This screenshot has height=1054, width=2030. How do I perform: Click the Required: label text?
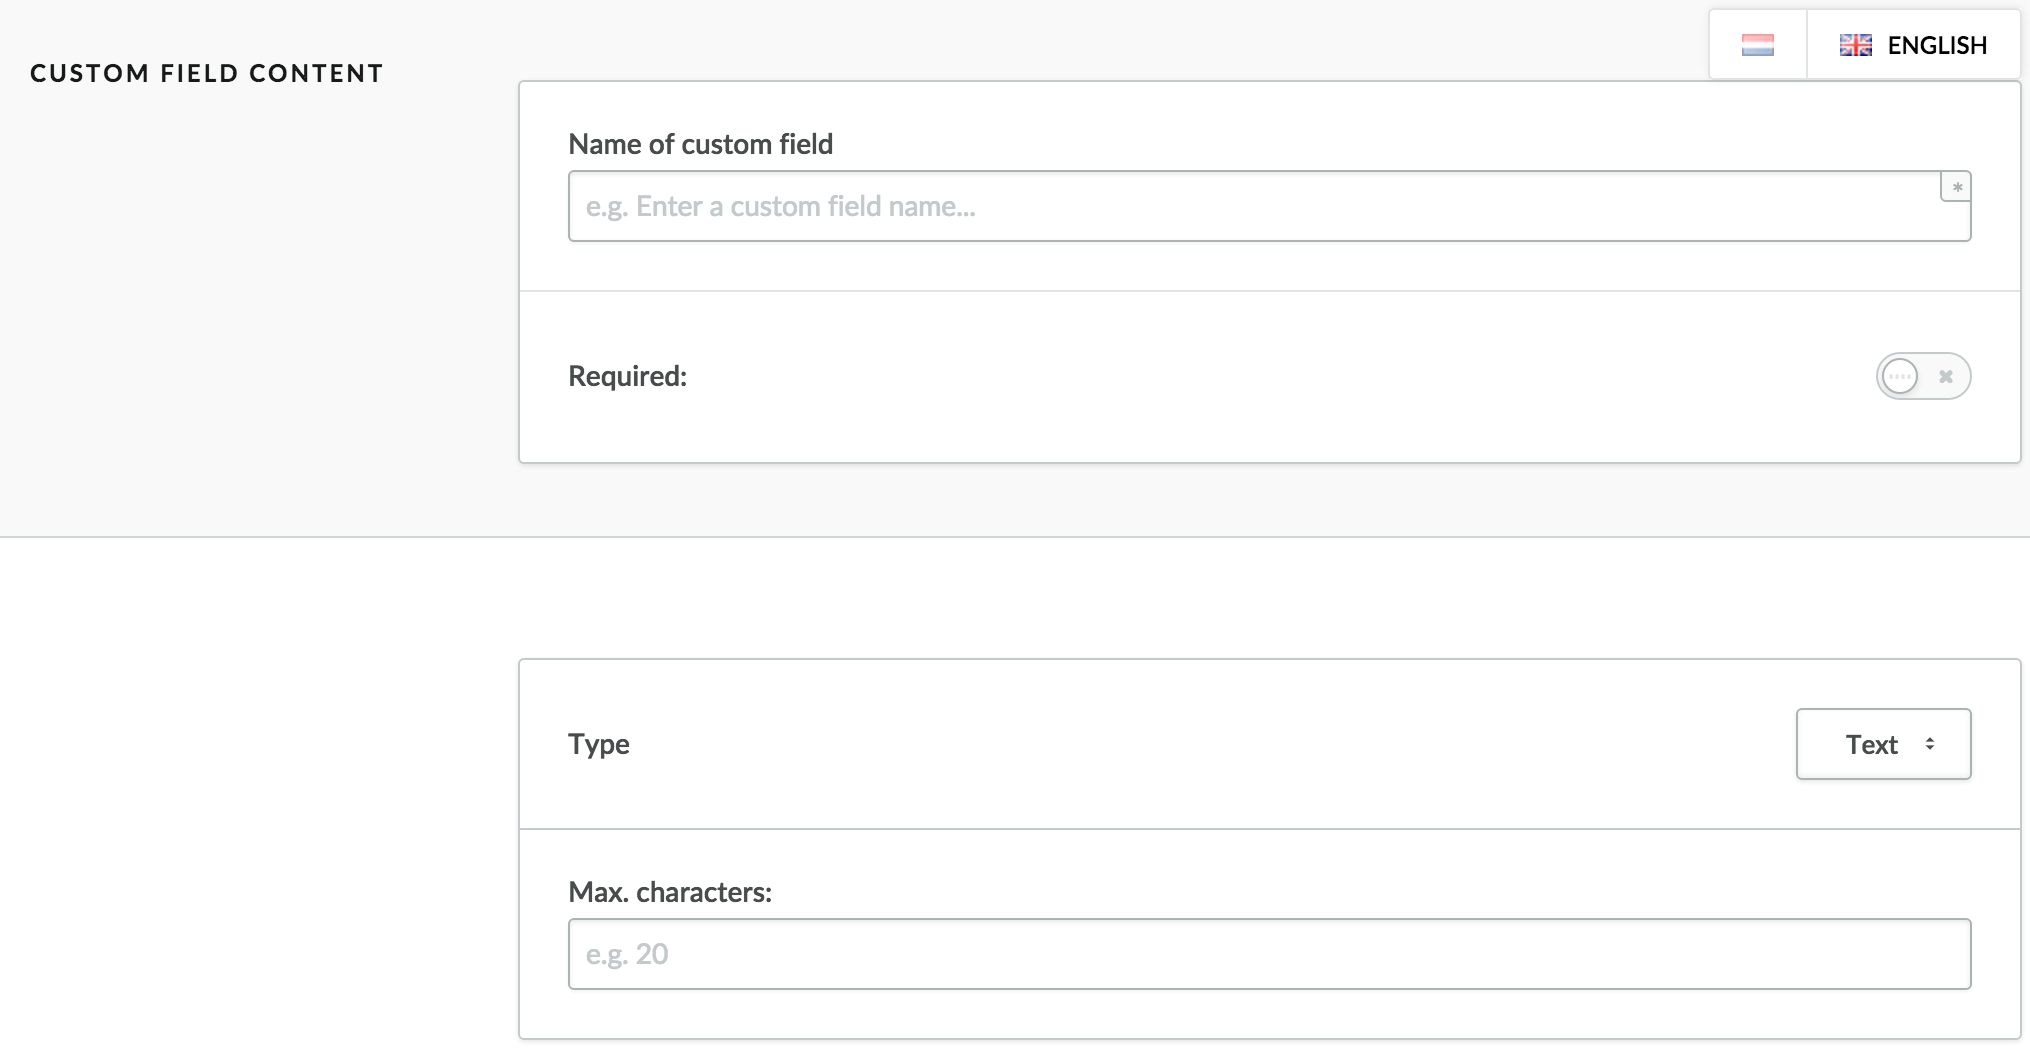[x=627, y=376]
